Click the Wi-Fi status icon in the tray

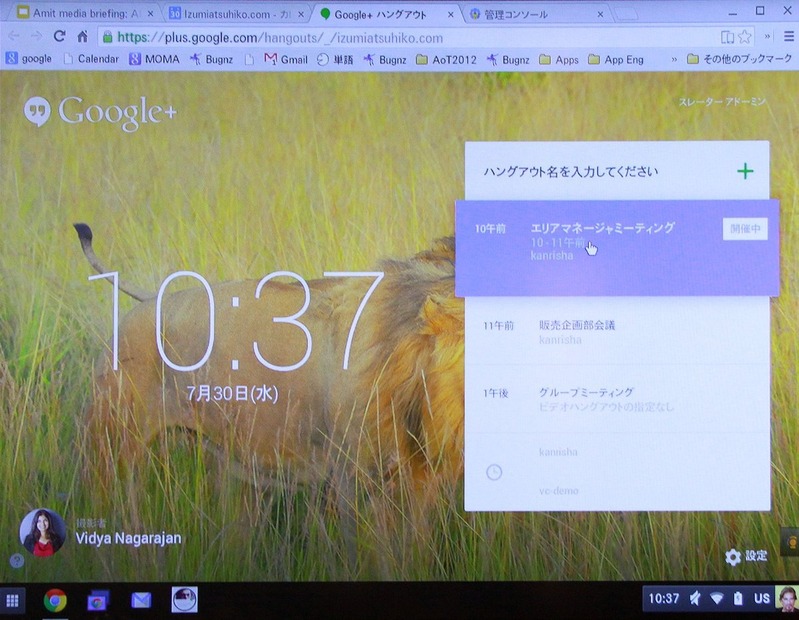pos(717,599)
